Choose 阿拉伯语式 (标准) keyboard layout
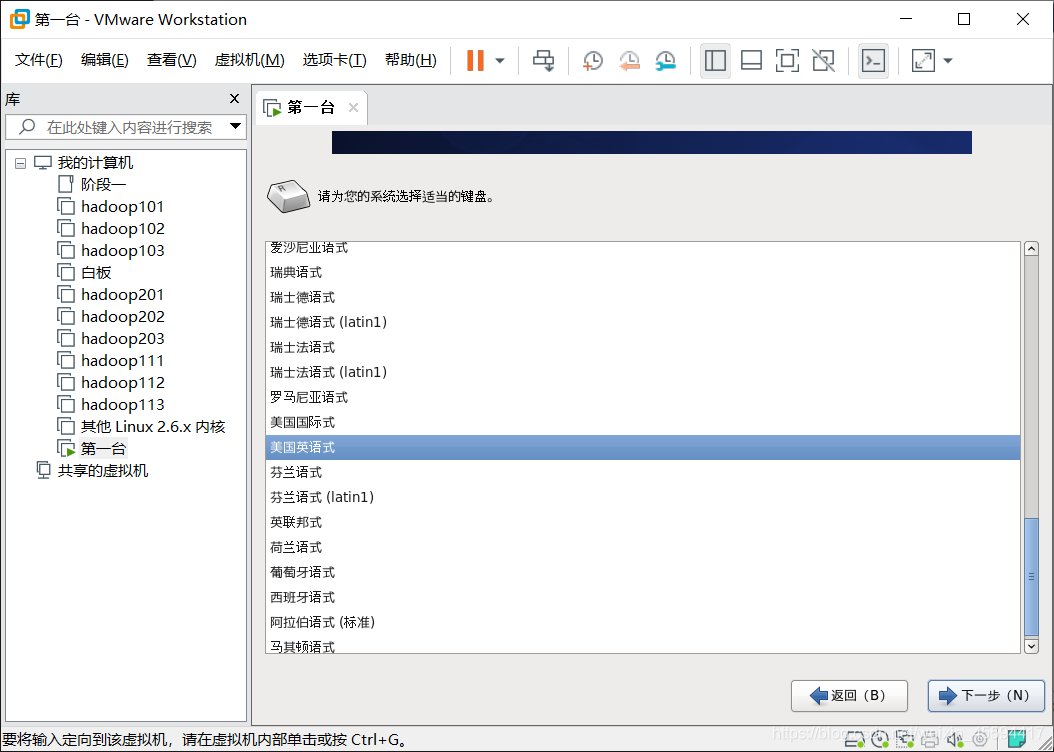This screenshot has width=1054, height=752. pos(643,622)
